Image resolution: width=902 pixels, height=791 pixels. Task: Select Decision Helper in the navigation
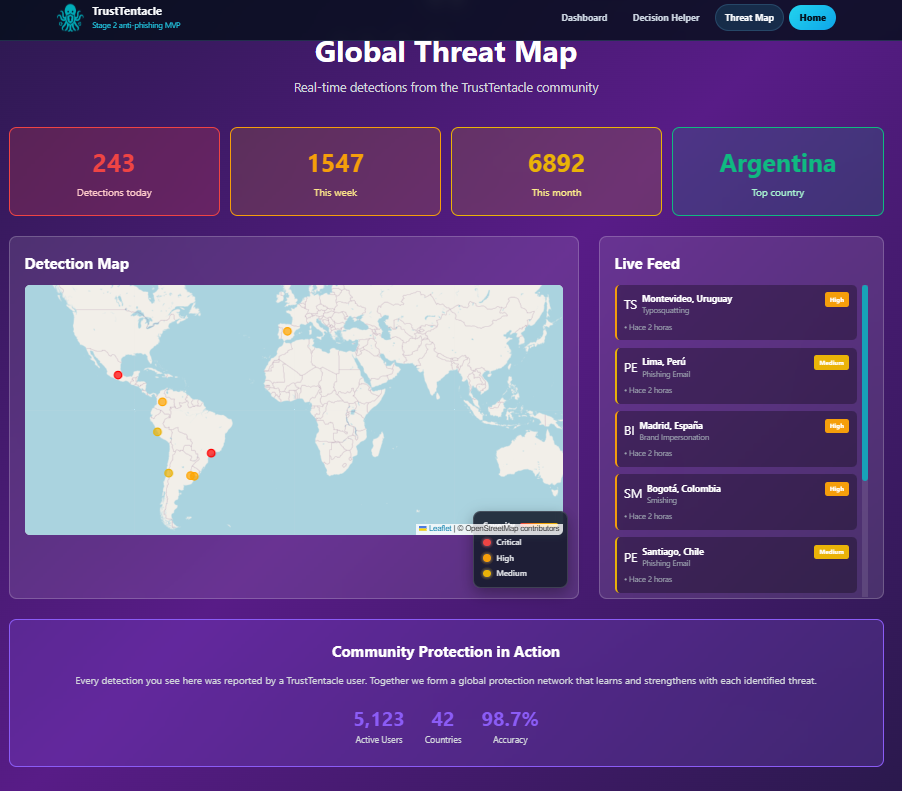(665, 17)
